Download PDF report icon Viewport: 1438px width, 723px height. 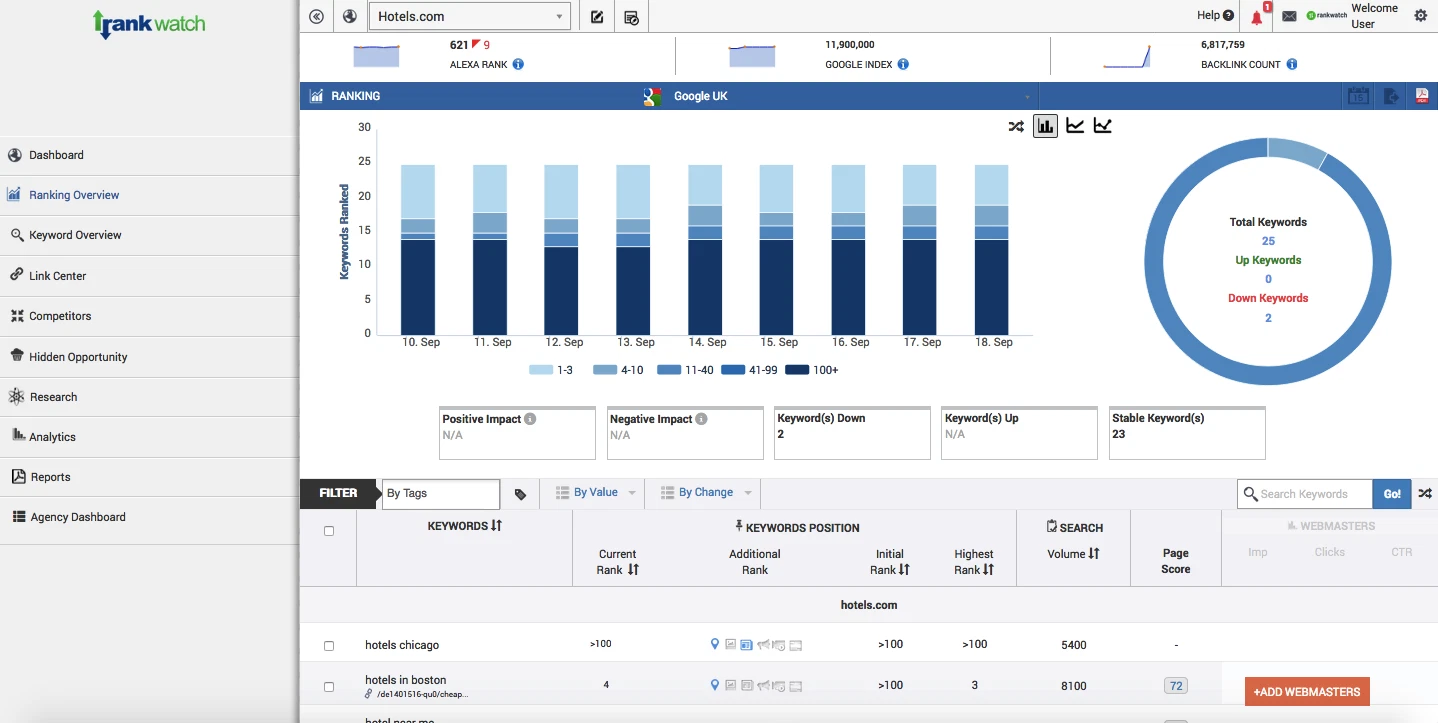click(x=1422, y=96)
